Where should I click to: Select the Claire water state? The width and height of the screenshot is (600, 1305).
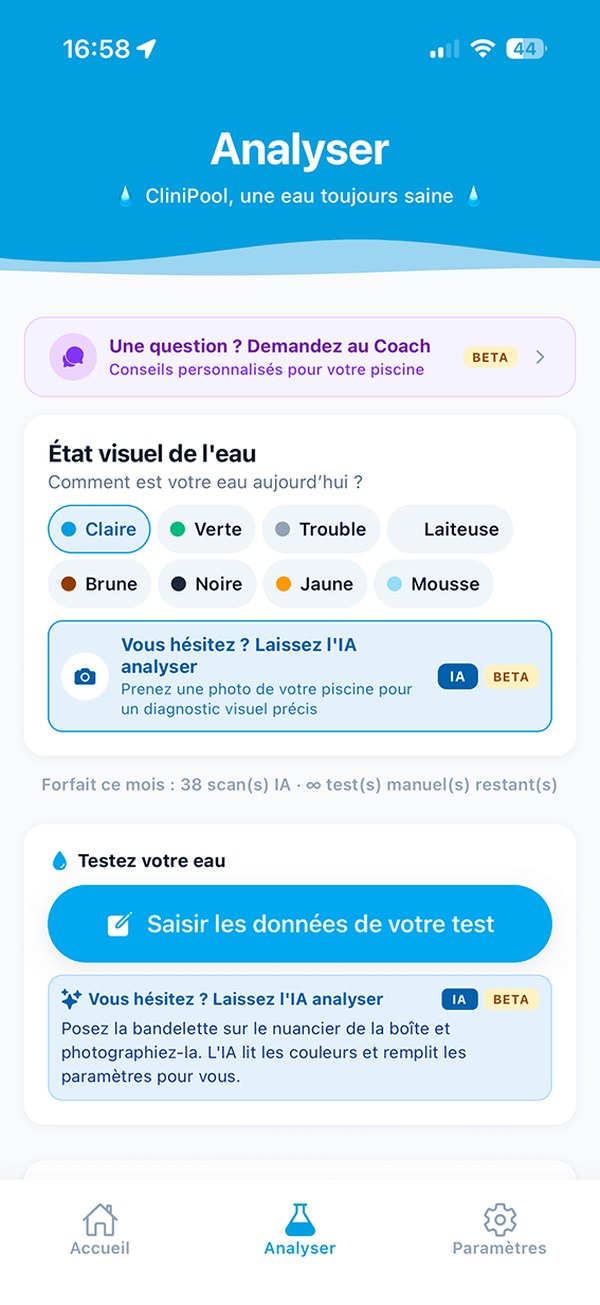pos(99,529)
